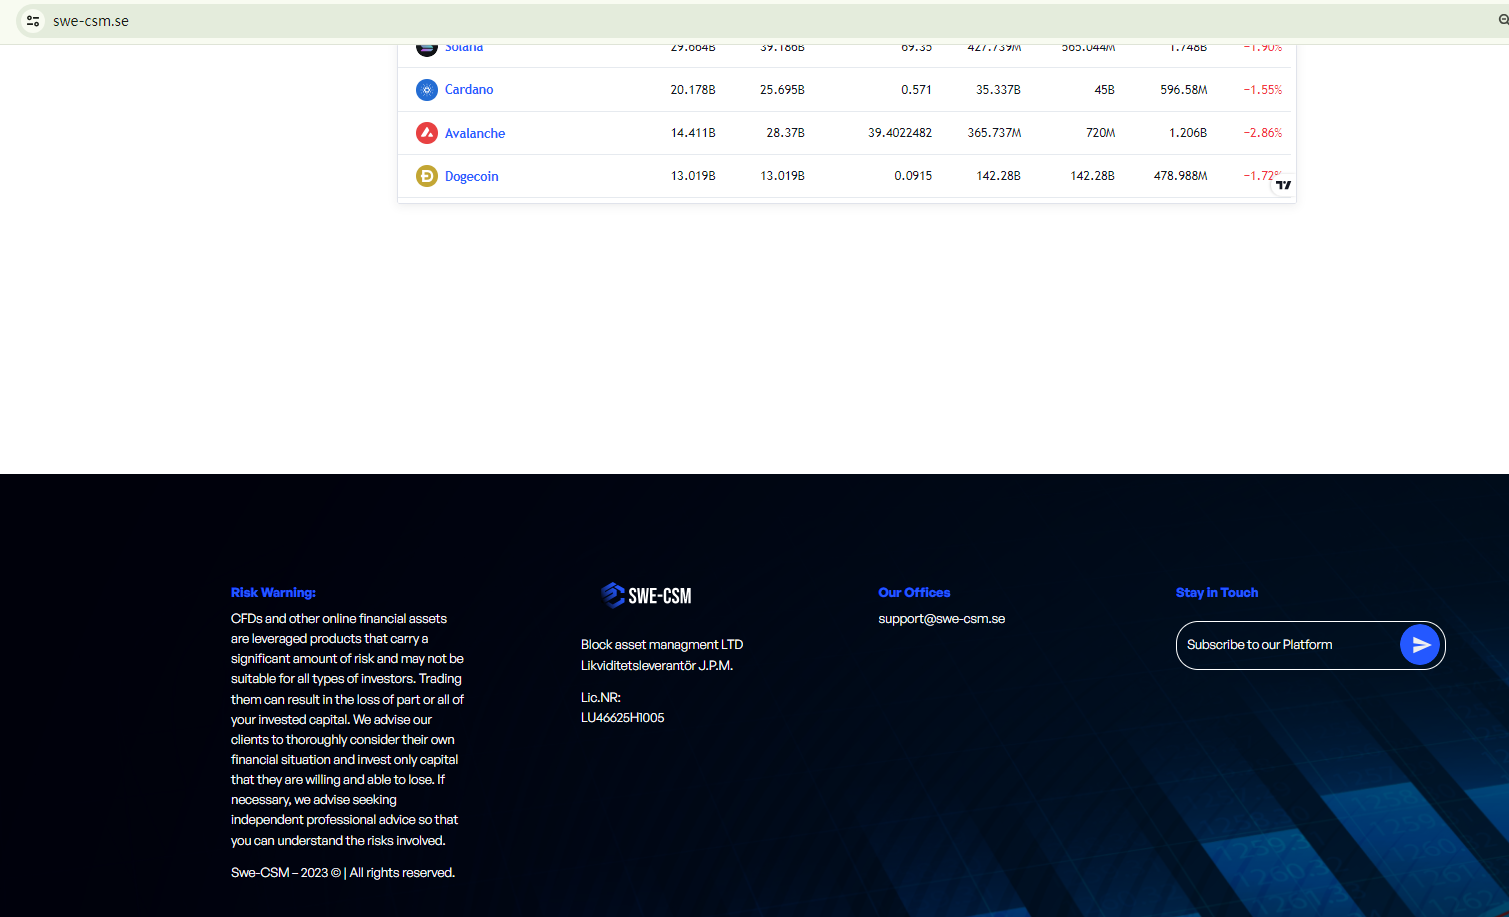Click the Dogecoin coin icon
Viewport: 1509px width, 917px height.
tap(427, 176)
